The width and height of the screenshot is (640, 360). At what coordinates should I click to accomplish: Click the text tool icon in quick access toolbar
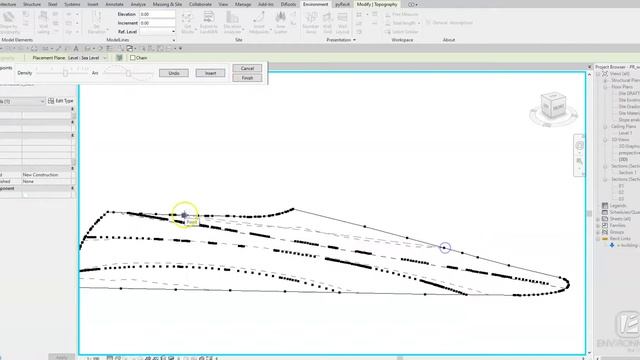click(76, 49)
